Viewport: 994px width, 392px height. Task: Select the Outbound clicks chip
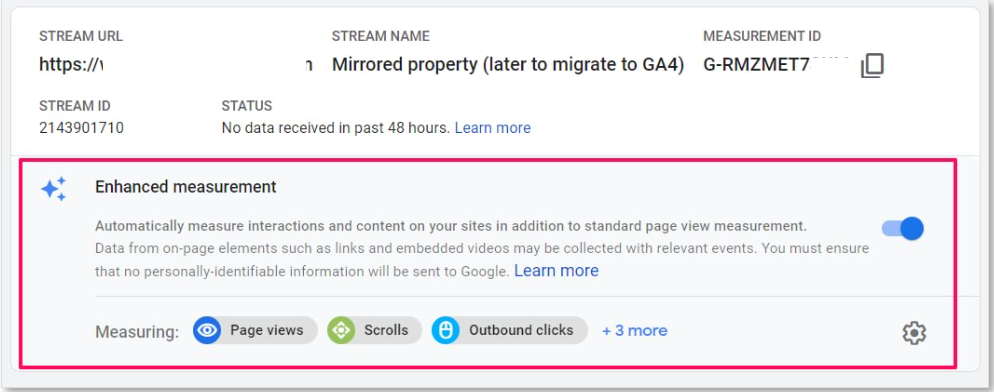tap(510, 330)
